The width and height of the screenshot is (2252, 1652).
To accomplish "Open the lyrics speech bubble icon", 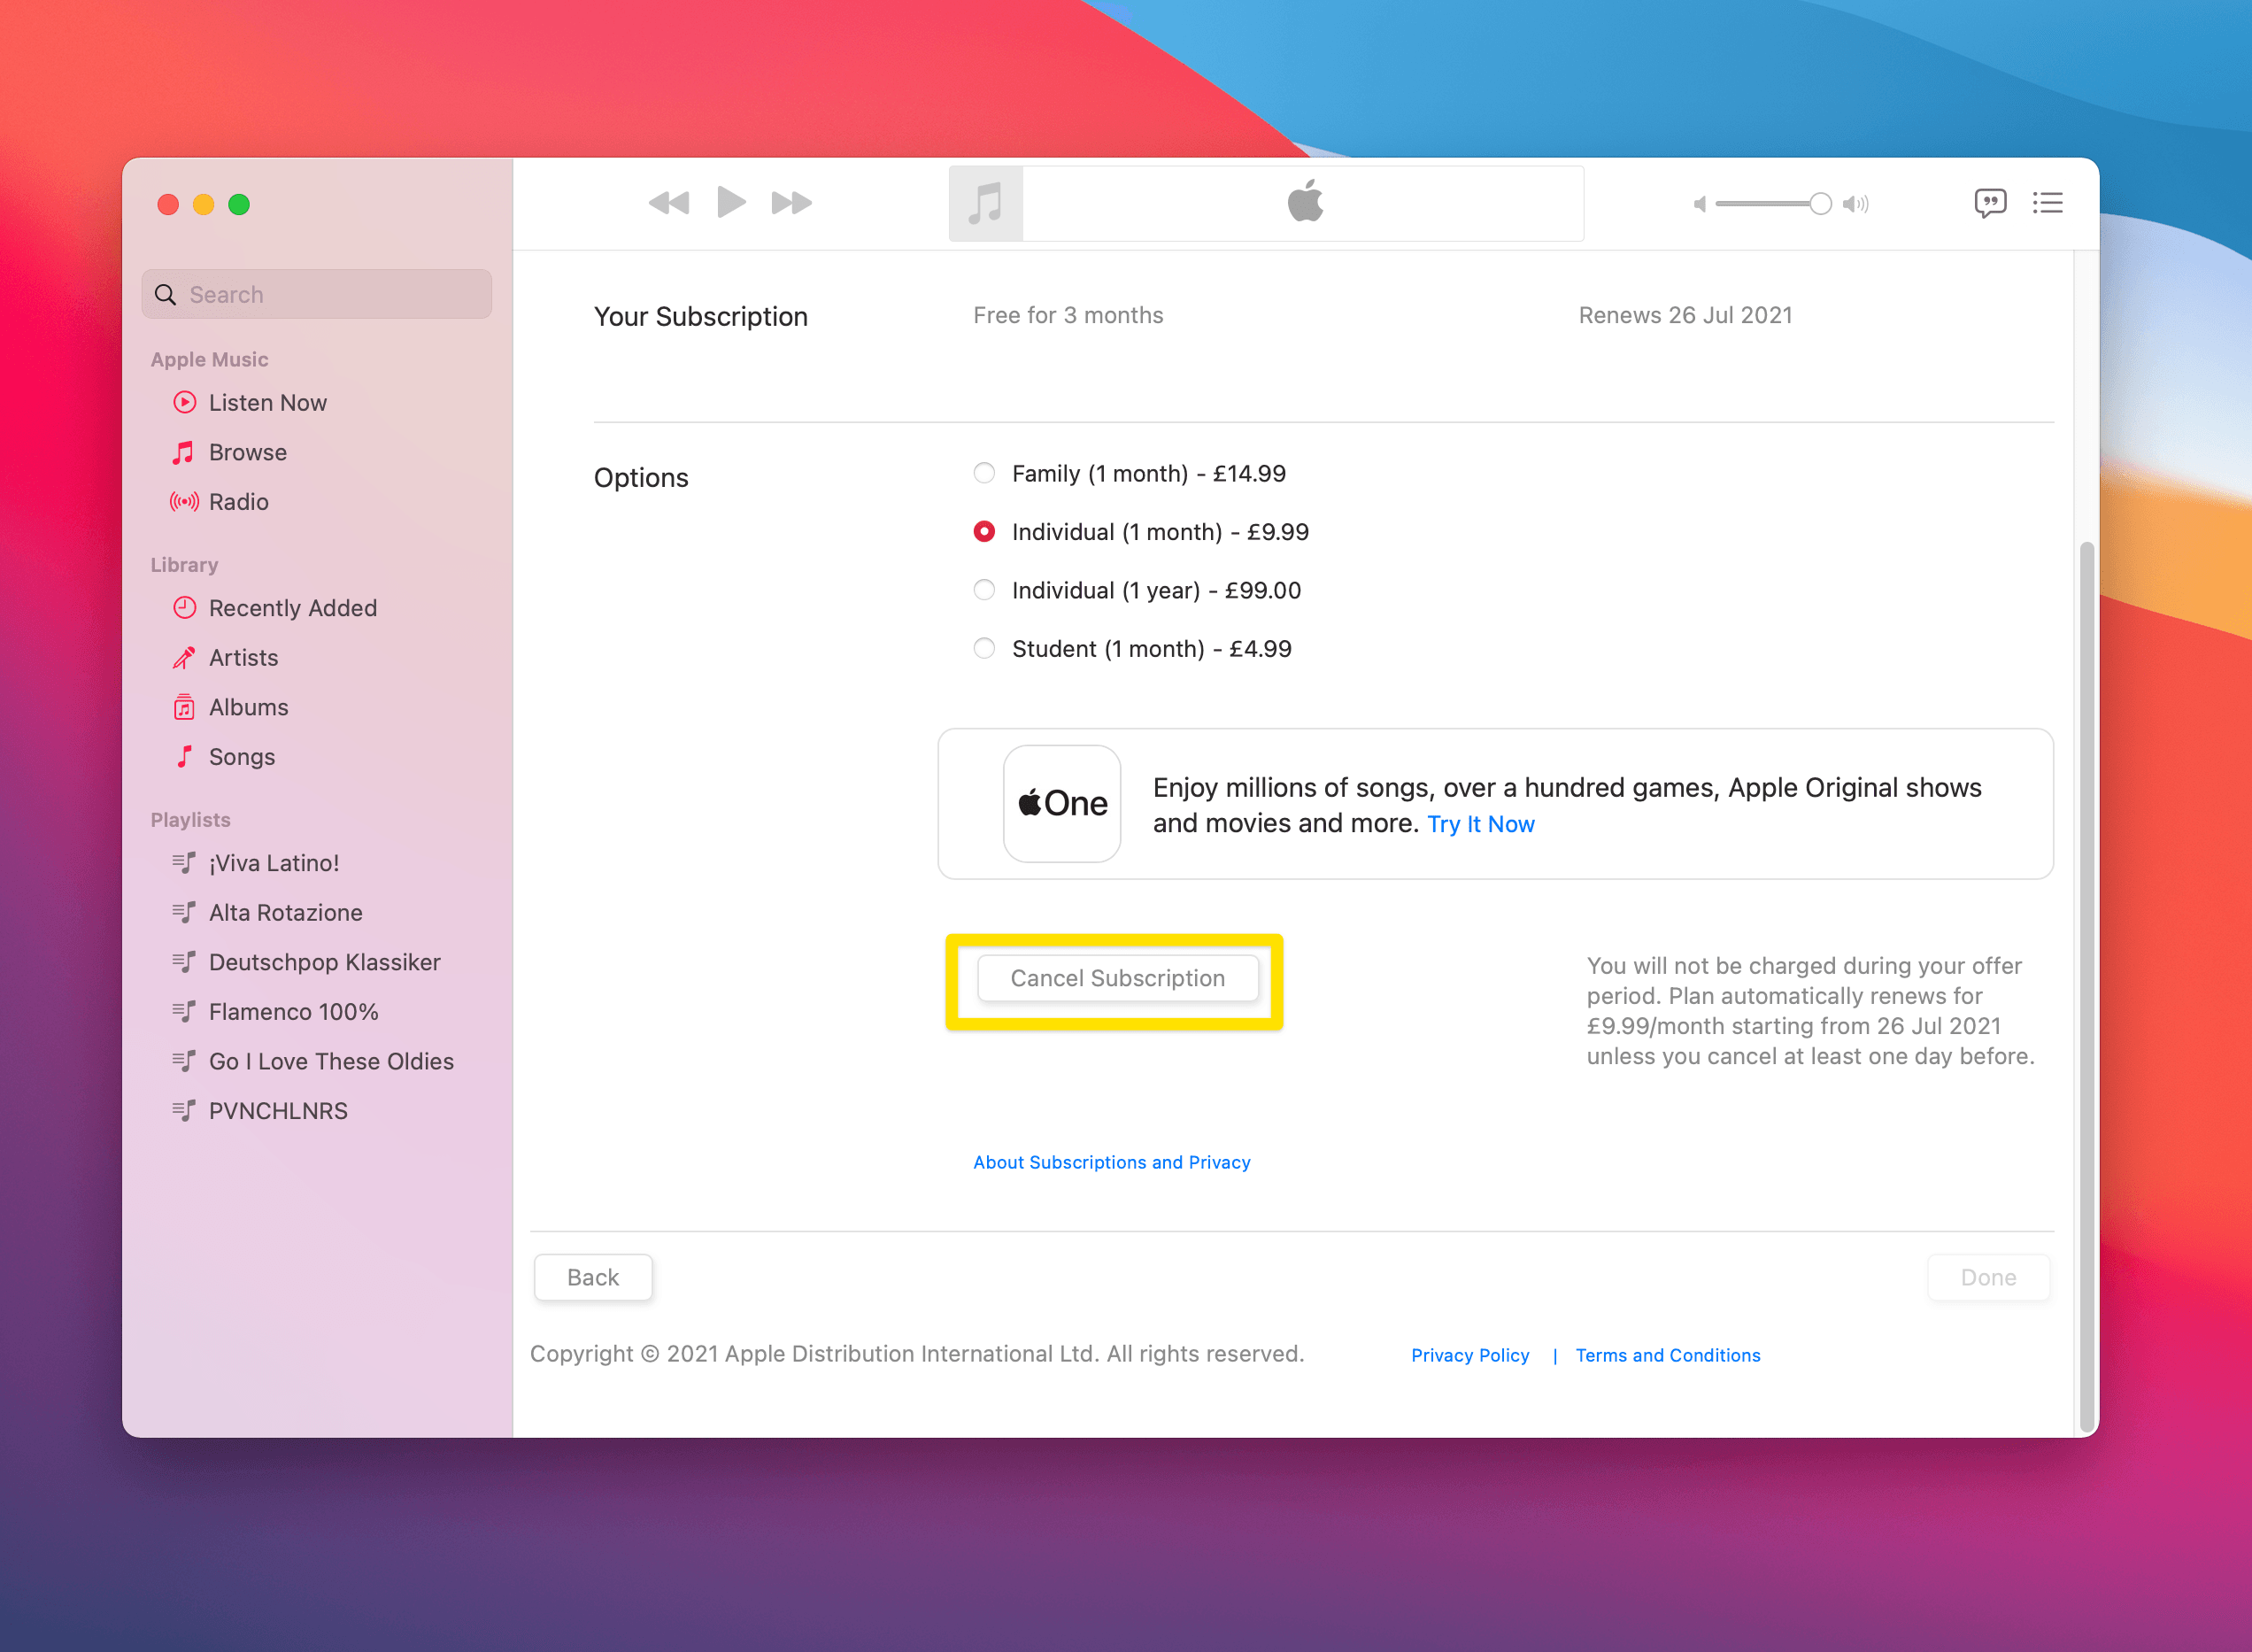I will (1990, 204).
